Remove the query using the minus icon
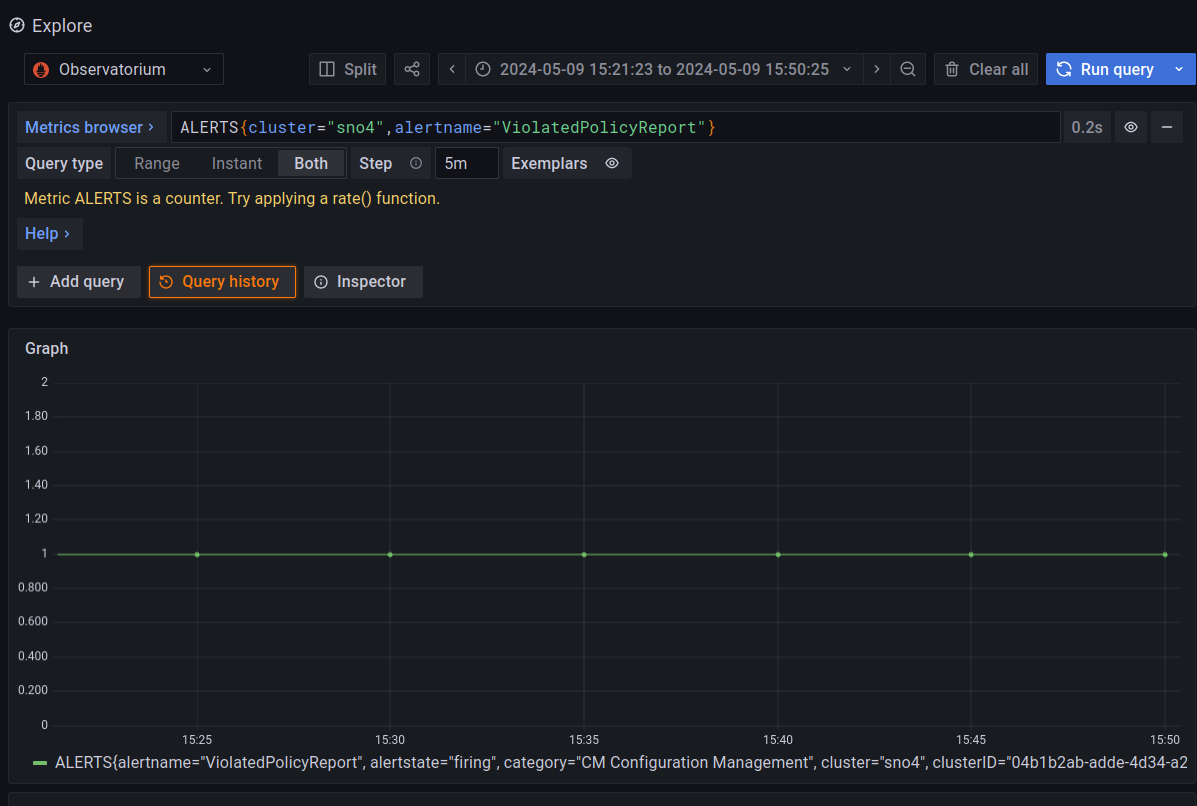The height and width of the screenshot is (806, 1197). (x=1166, y=127)
